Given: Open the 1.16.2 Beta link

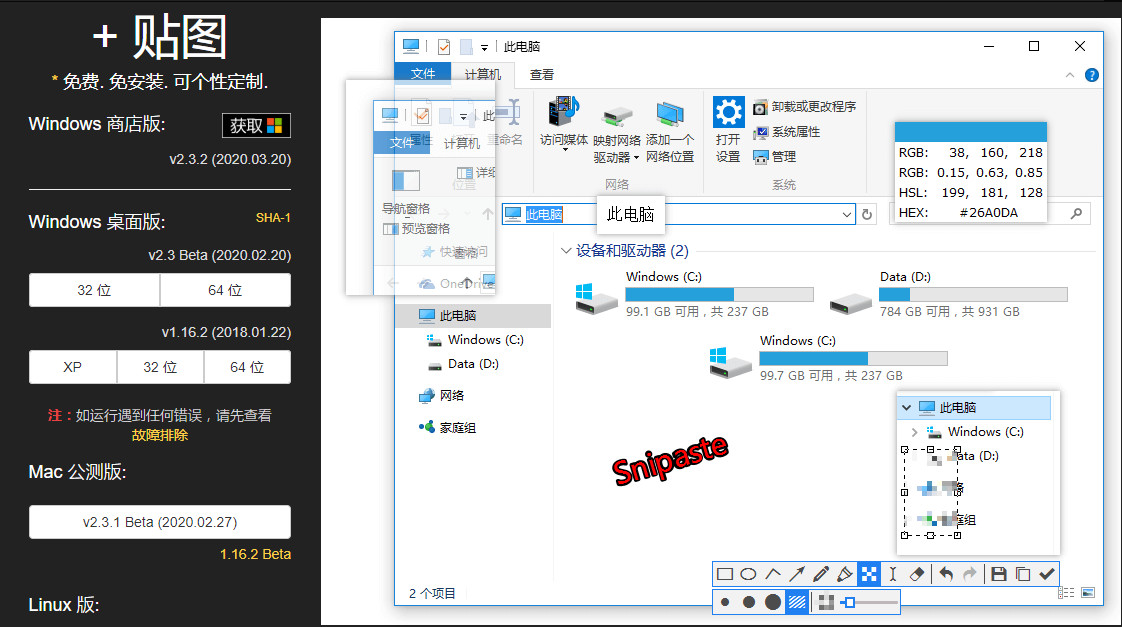Looking at the screenshot, I should coord(255,554).
